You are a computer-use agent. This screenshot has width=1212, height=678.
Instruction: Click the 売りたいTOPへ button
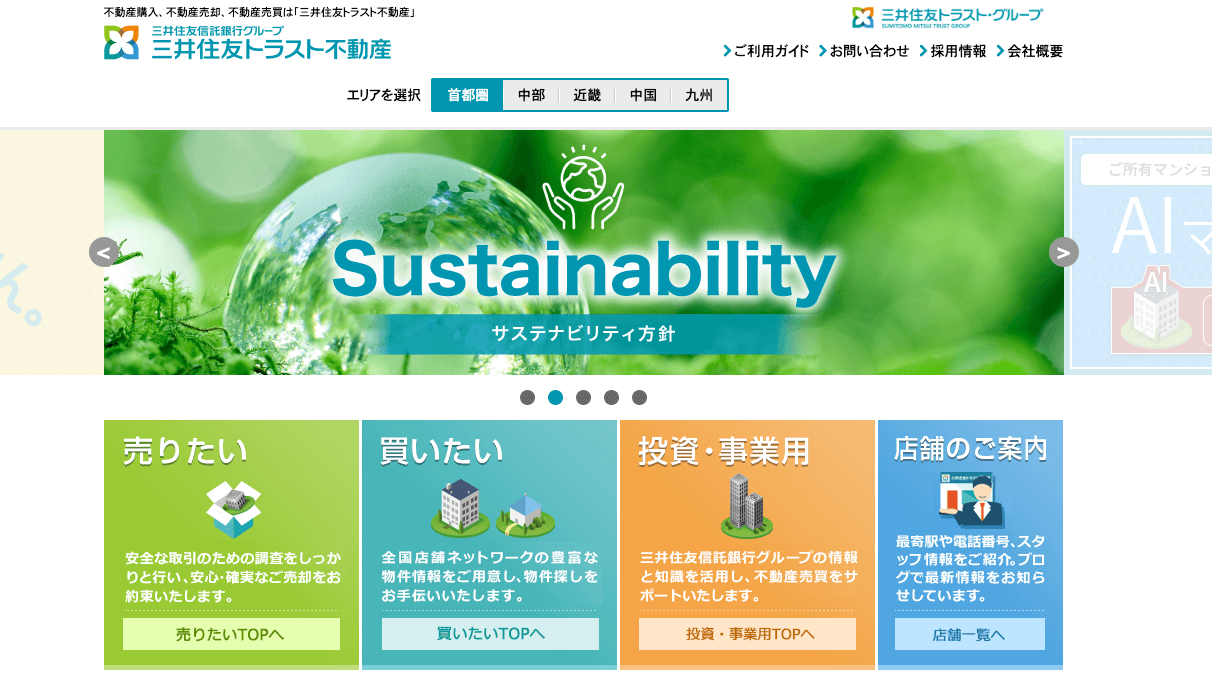point(231,634)
